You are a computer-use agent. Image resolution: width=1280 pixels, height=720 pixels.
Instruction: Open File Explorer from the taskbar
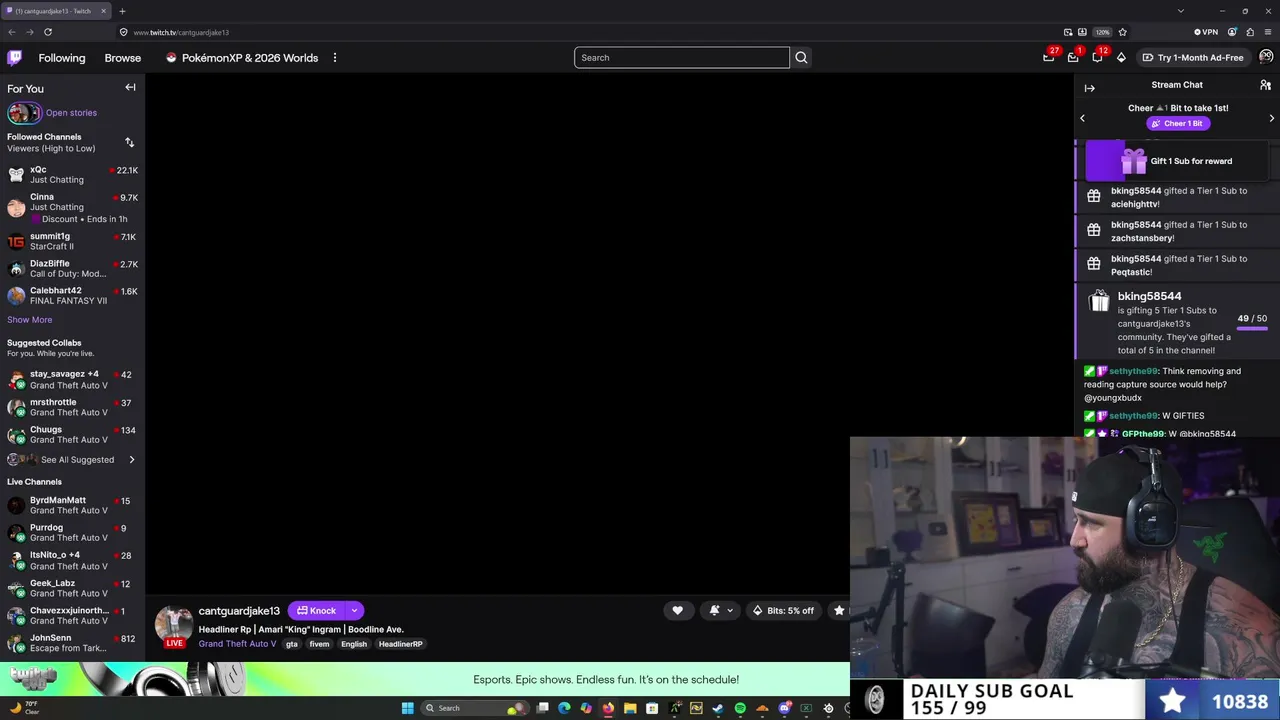(630, 708)
